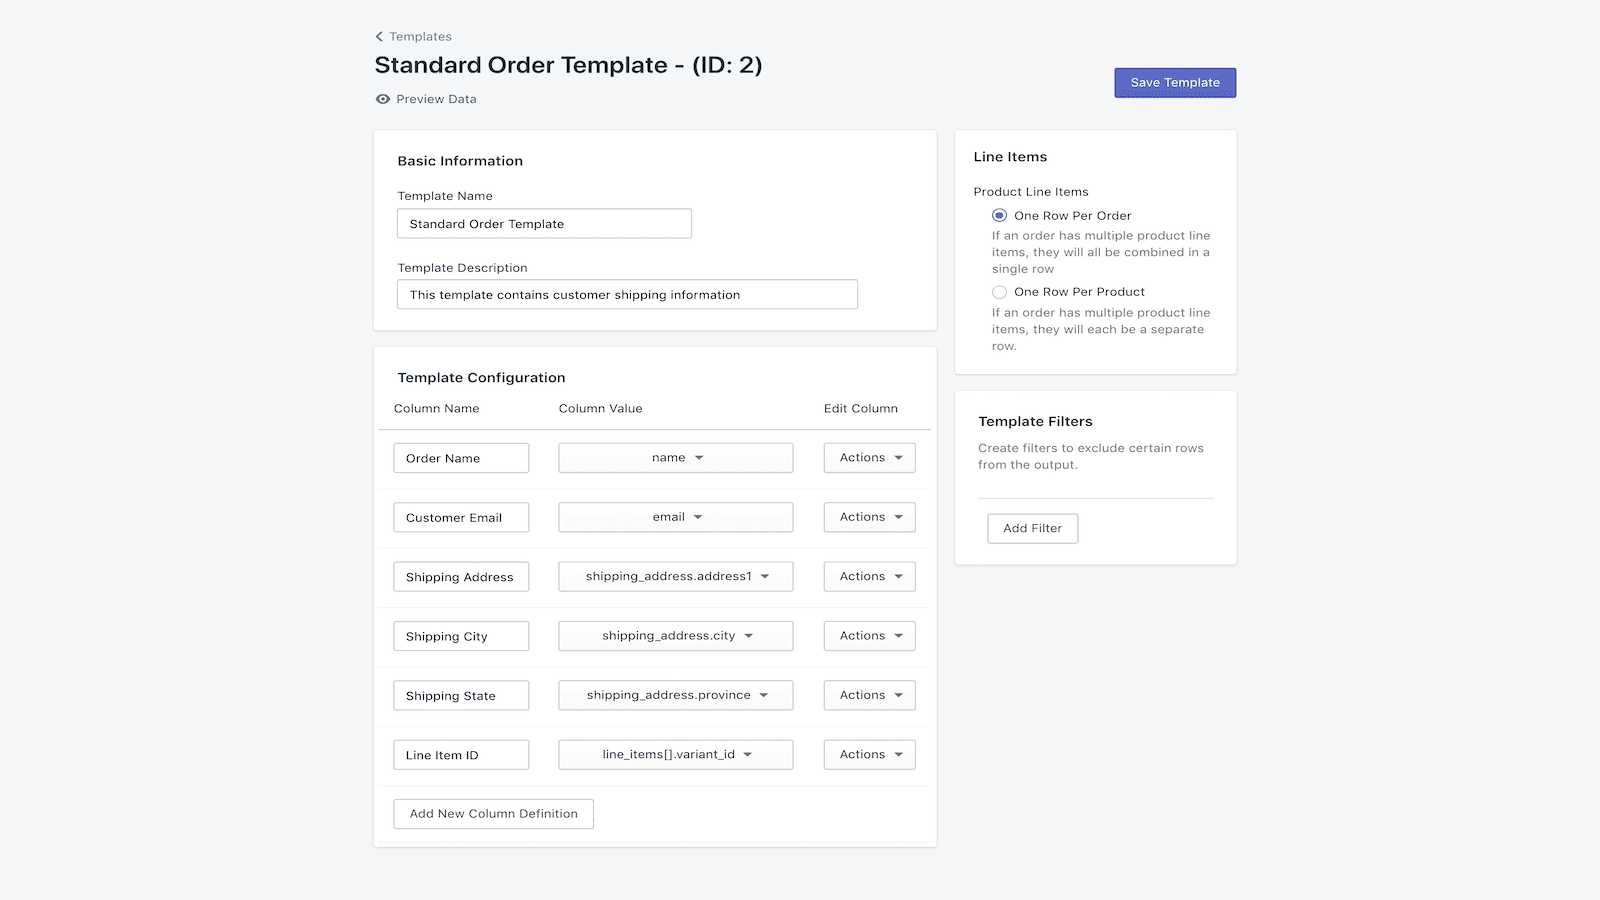Image resolution: width=1600 pixels, height=900 pixels.
Task: Open the email column value dropdown
Action: pyautogui.click(x=675, y=517)
